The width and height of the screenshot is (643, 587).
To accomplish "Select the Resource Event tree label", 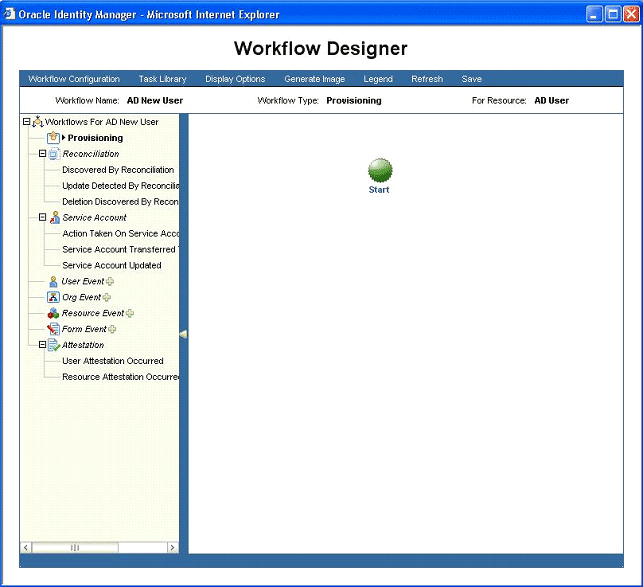I will pos(93,313).
